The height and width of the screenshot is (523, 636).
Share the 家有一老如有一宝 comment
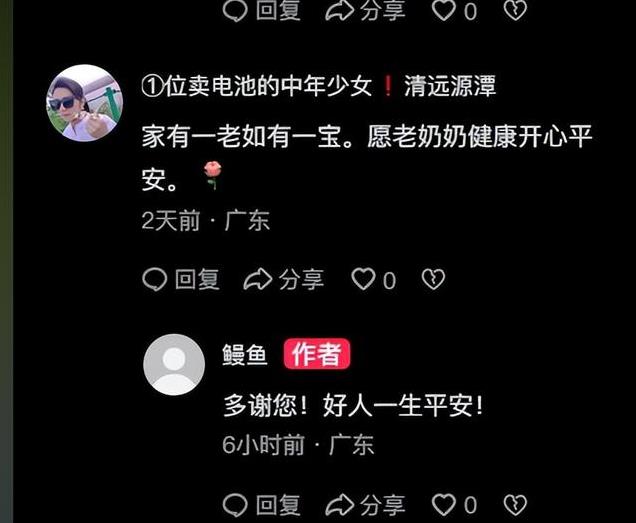coord(284,280)
